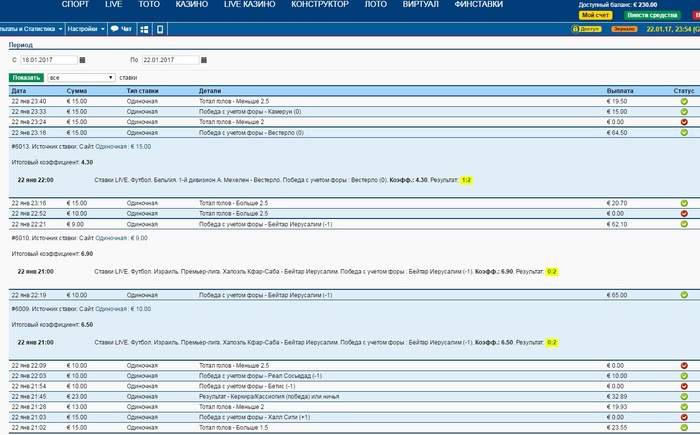Click the Доступ lock badge
The width and height of the screenshot is (700, 435).
tap(587, 29)
